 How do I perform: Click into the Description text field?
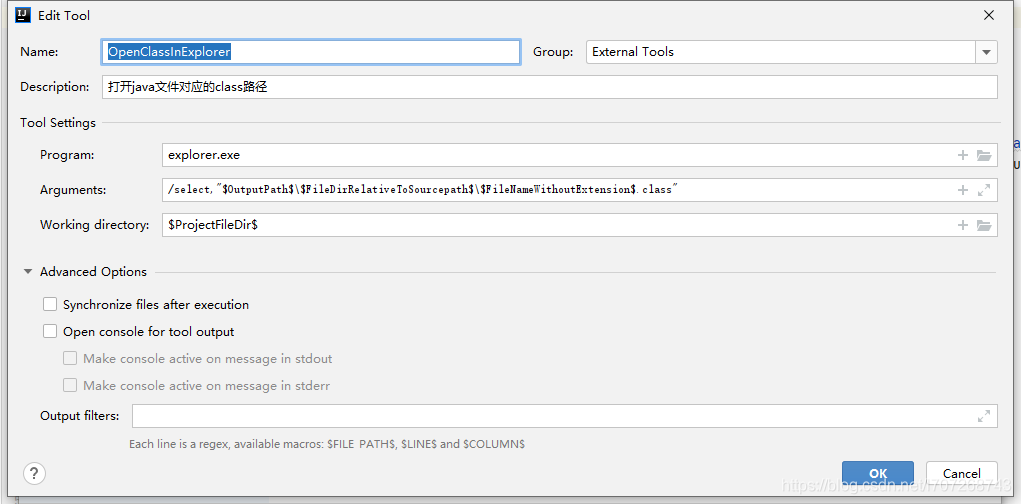(550, 87)
